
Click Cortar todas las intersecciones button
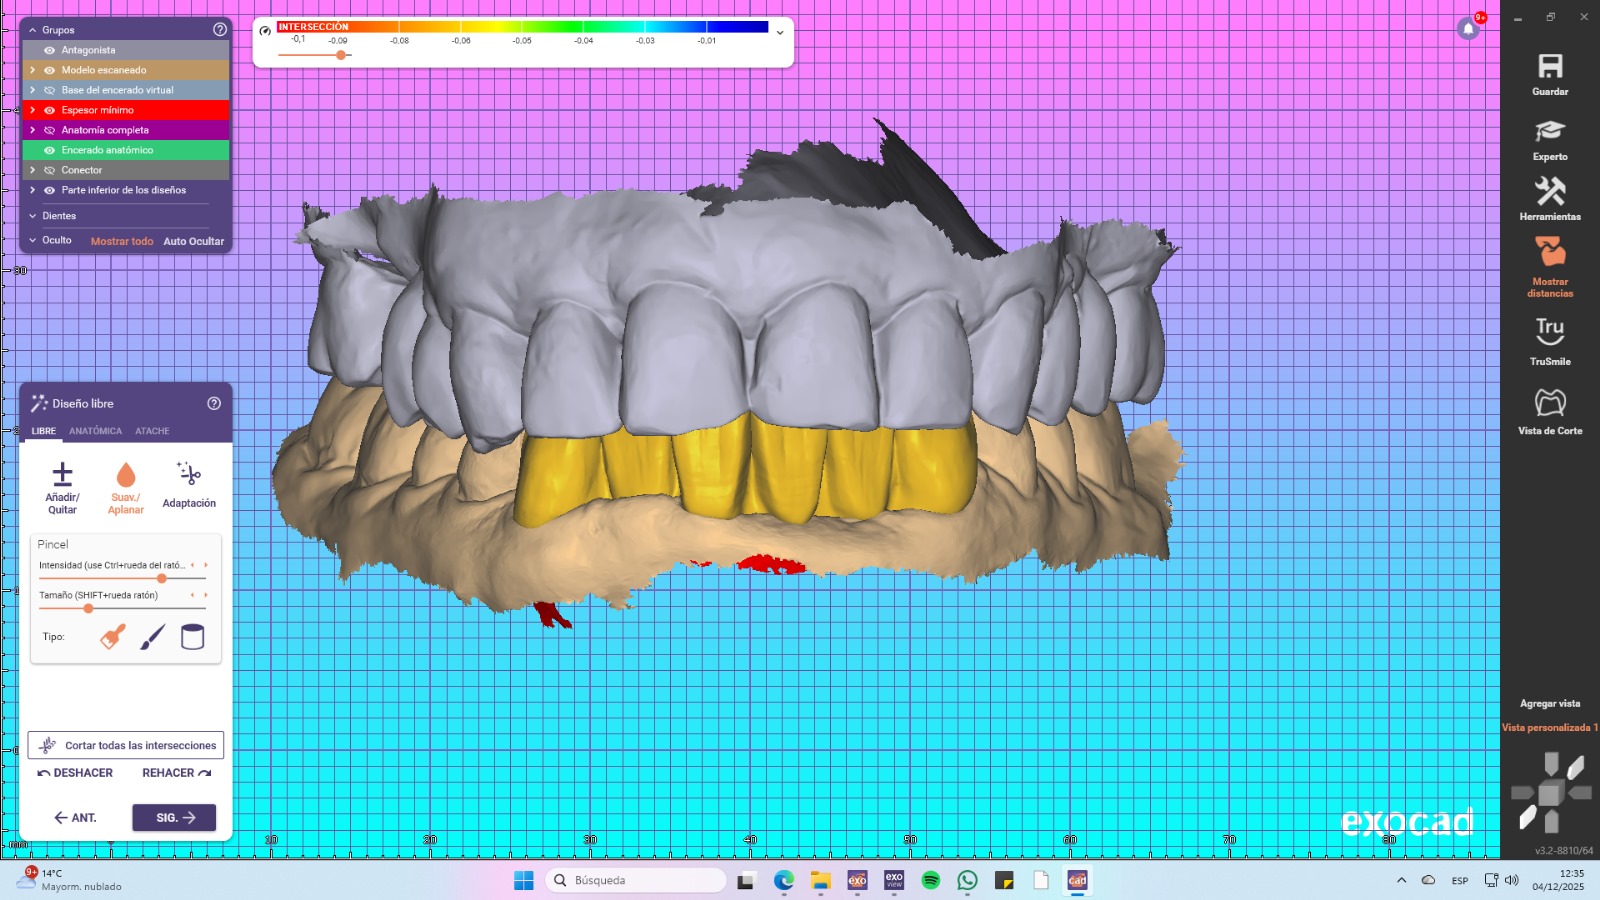(126, 745)
